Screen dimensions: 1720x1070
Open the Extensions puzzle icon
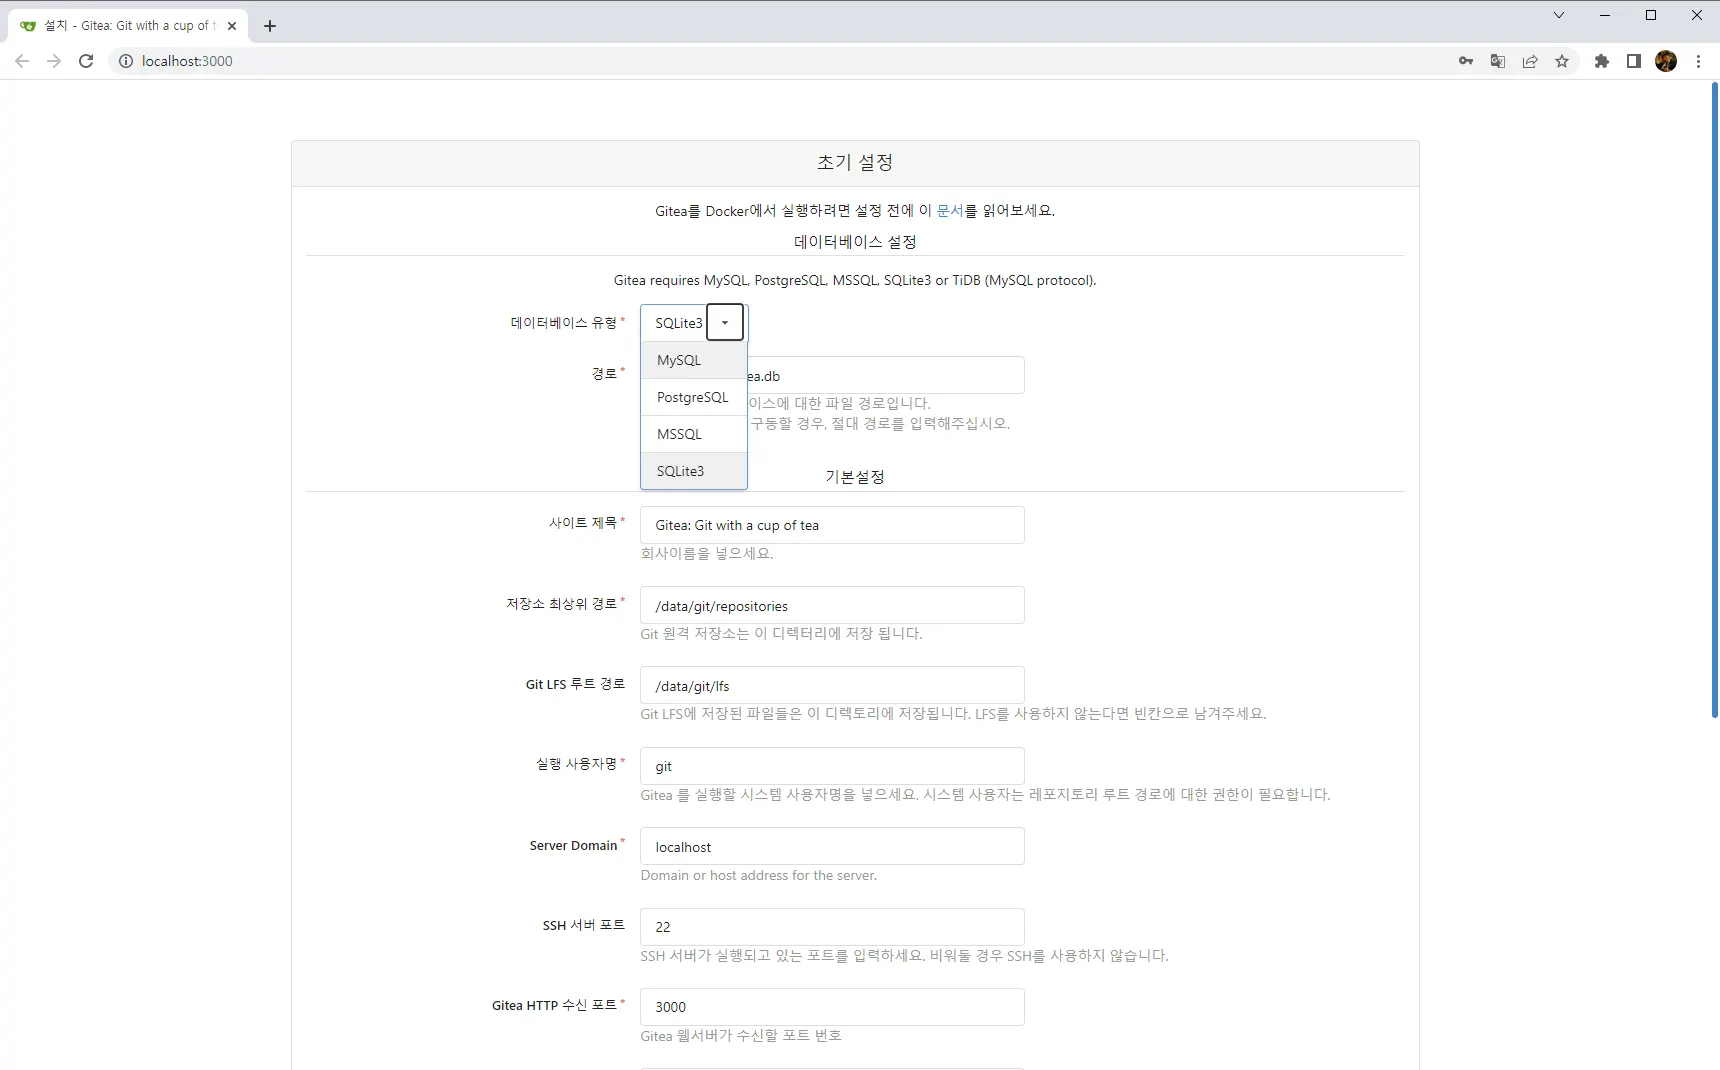[x=1602, y=61]
